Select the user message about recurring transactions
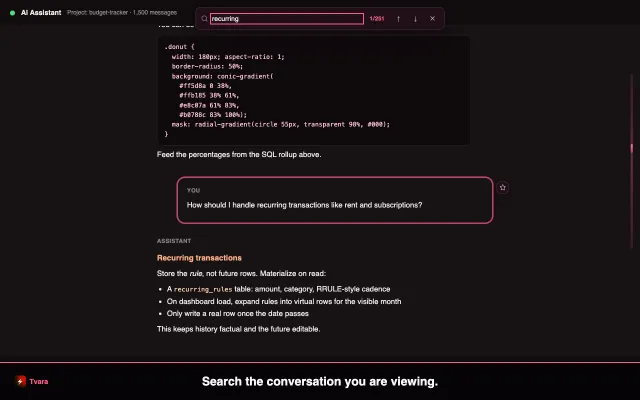The image size is (640, 400). pyautogui.click(x=335, y=200)
